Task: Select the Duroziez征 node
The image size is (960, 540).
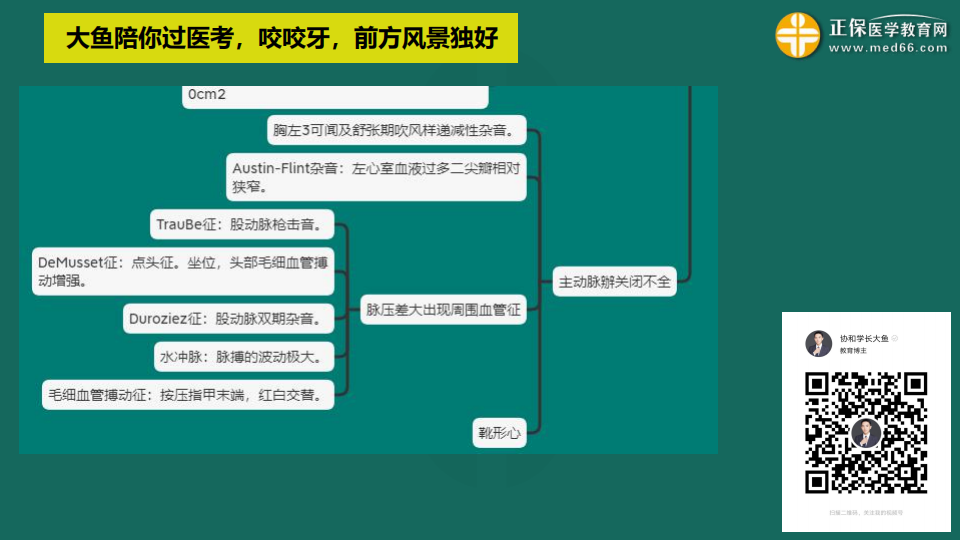Action: pyautogui.click(x=226, y=319)
